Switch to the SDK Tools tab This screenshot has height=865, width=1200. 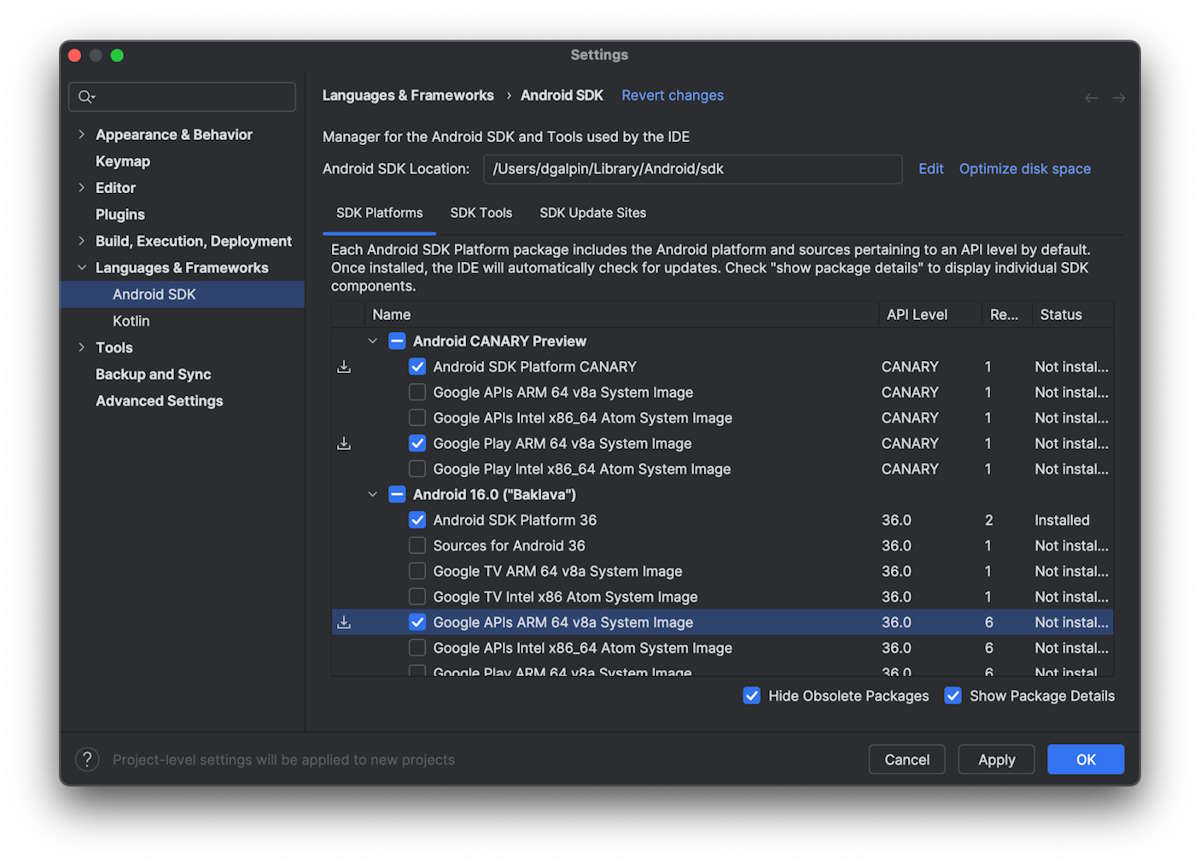(481, 213)
